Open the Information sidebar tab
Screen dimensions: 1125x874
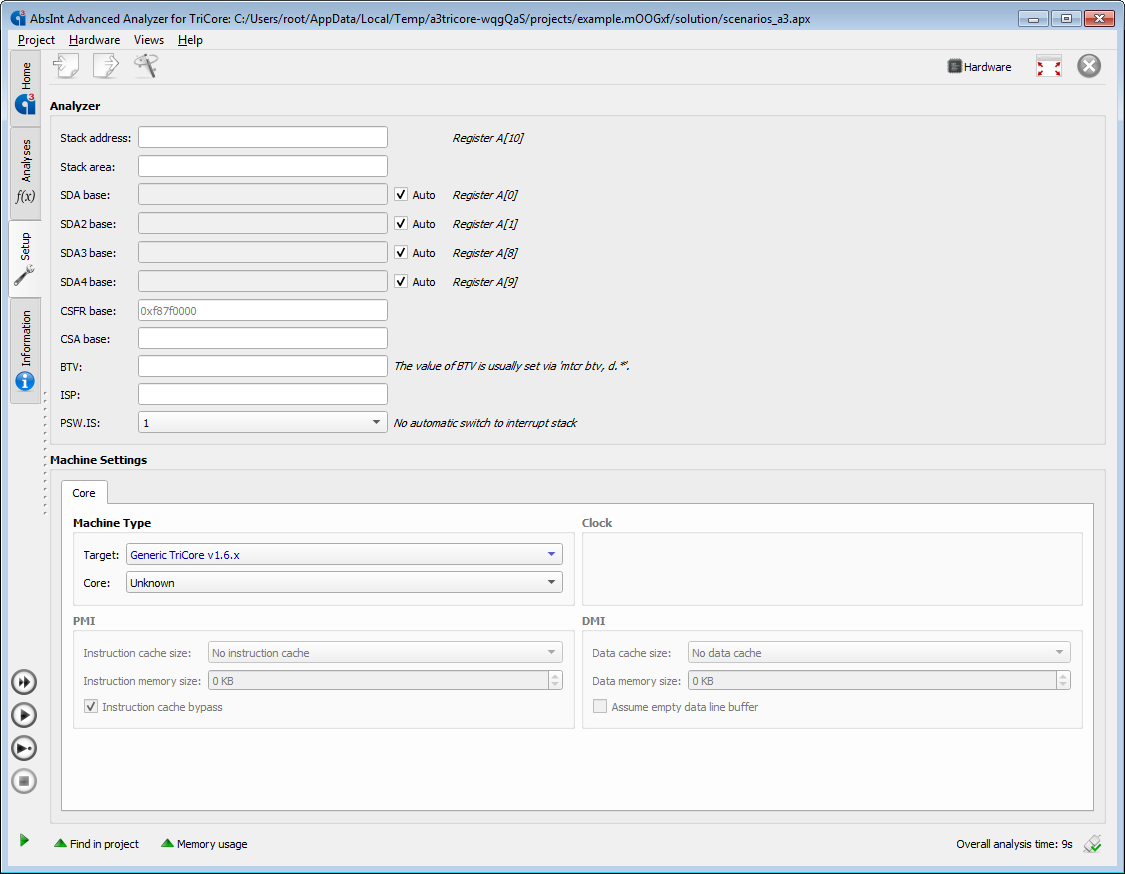pos(25,350)
